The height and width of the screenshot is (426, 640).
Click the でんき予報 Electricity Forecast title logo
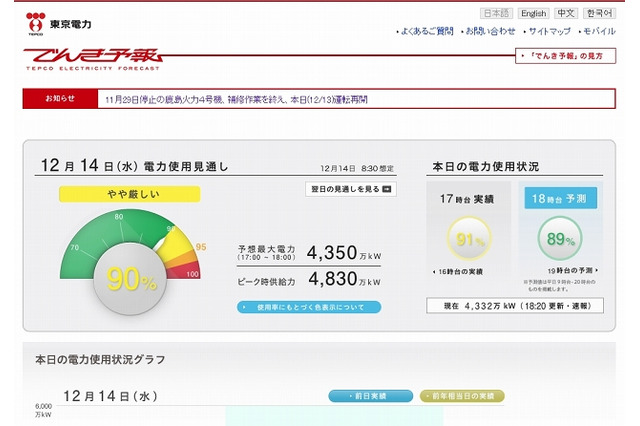click(93, 60)
